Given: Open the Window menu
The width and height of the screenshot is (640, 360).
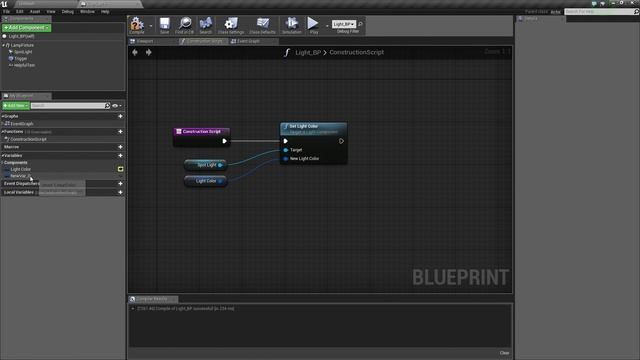Looking at the screenshot, I should (x=87, y=11).
